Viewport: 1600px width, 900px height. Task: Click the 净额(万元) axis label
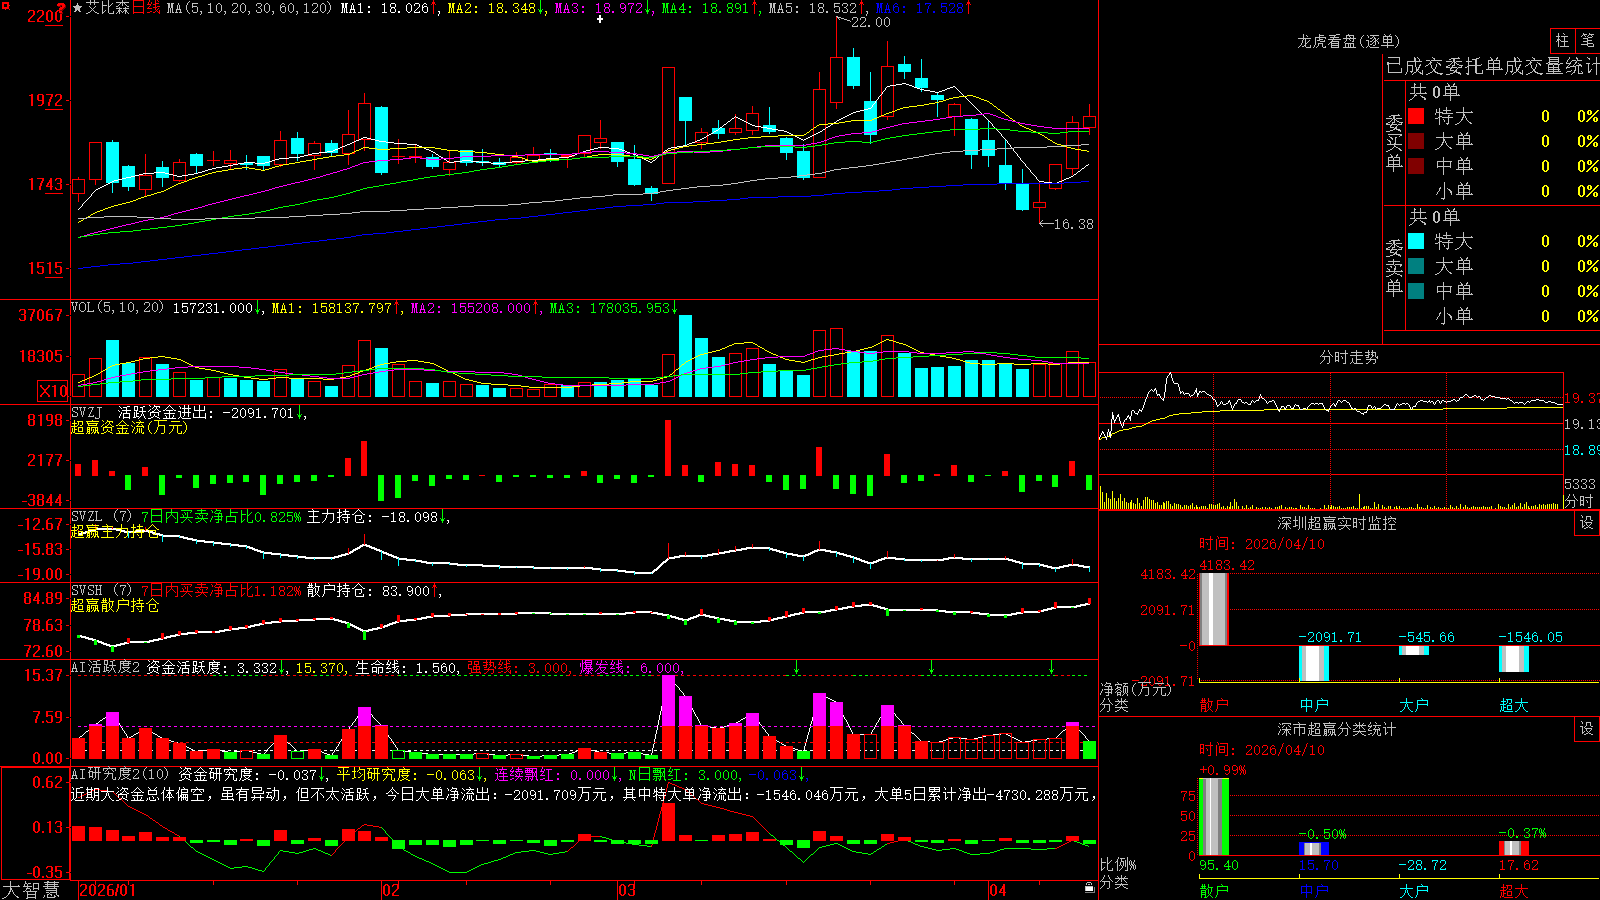coord(1134,689)
